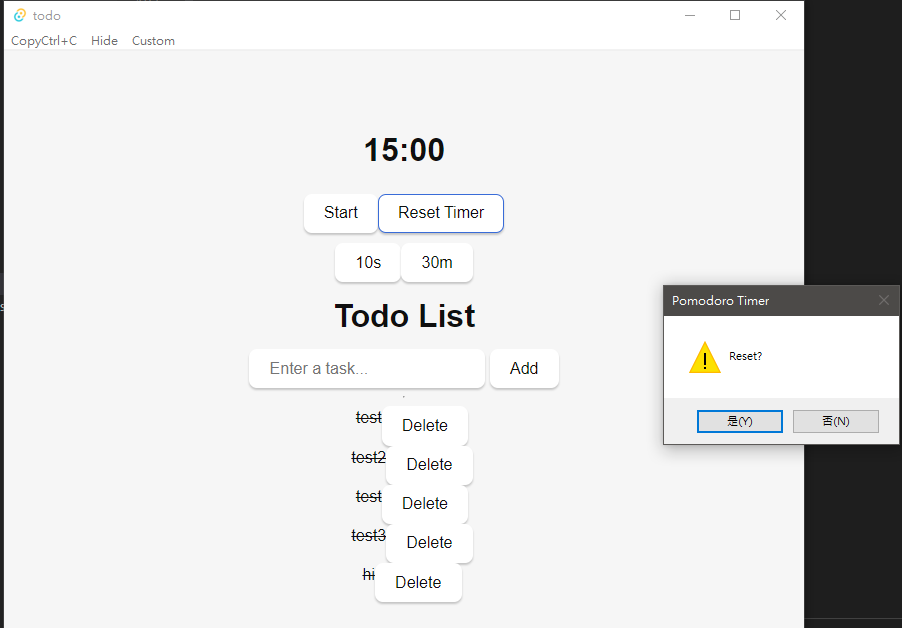The image size is (902, 628).
Task: Close the Pomodoro Timer dialog
Action: click(x=884, y=300)
